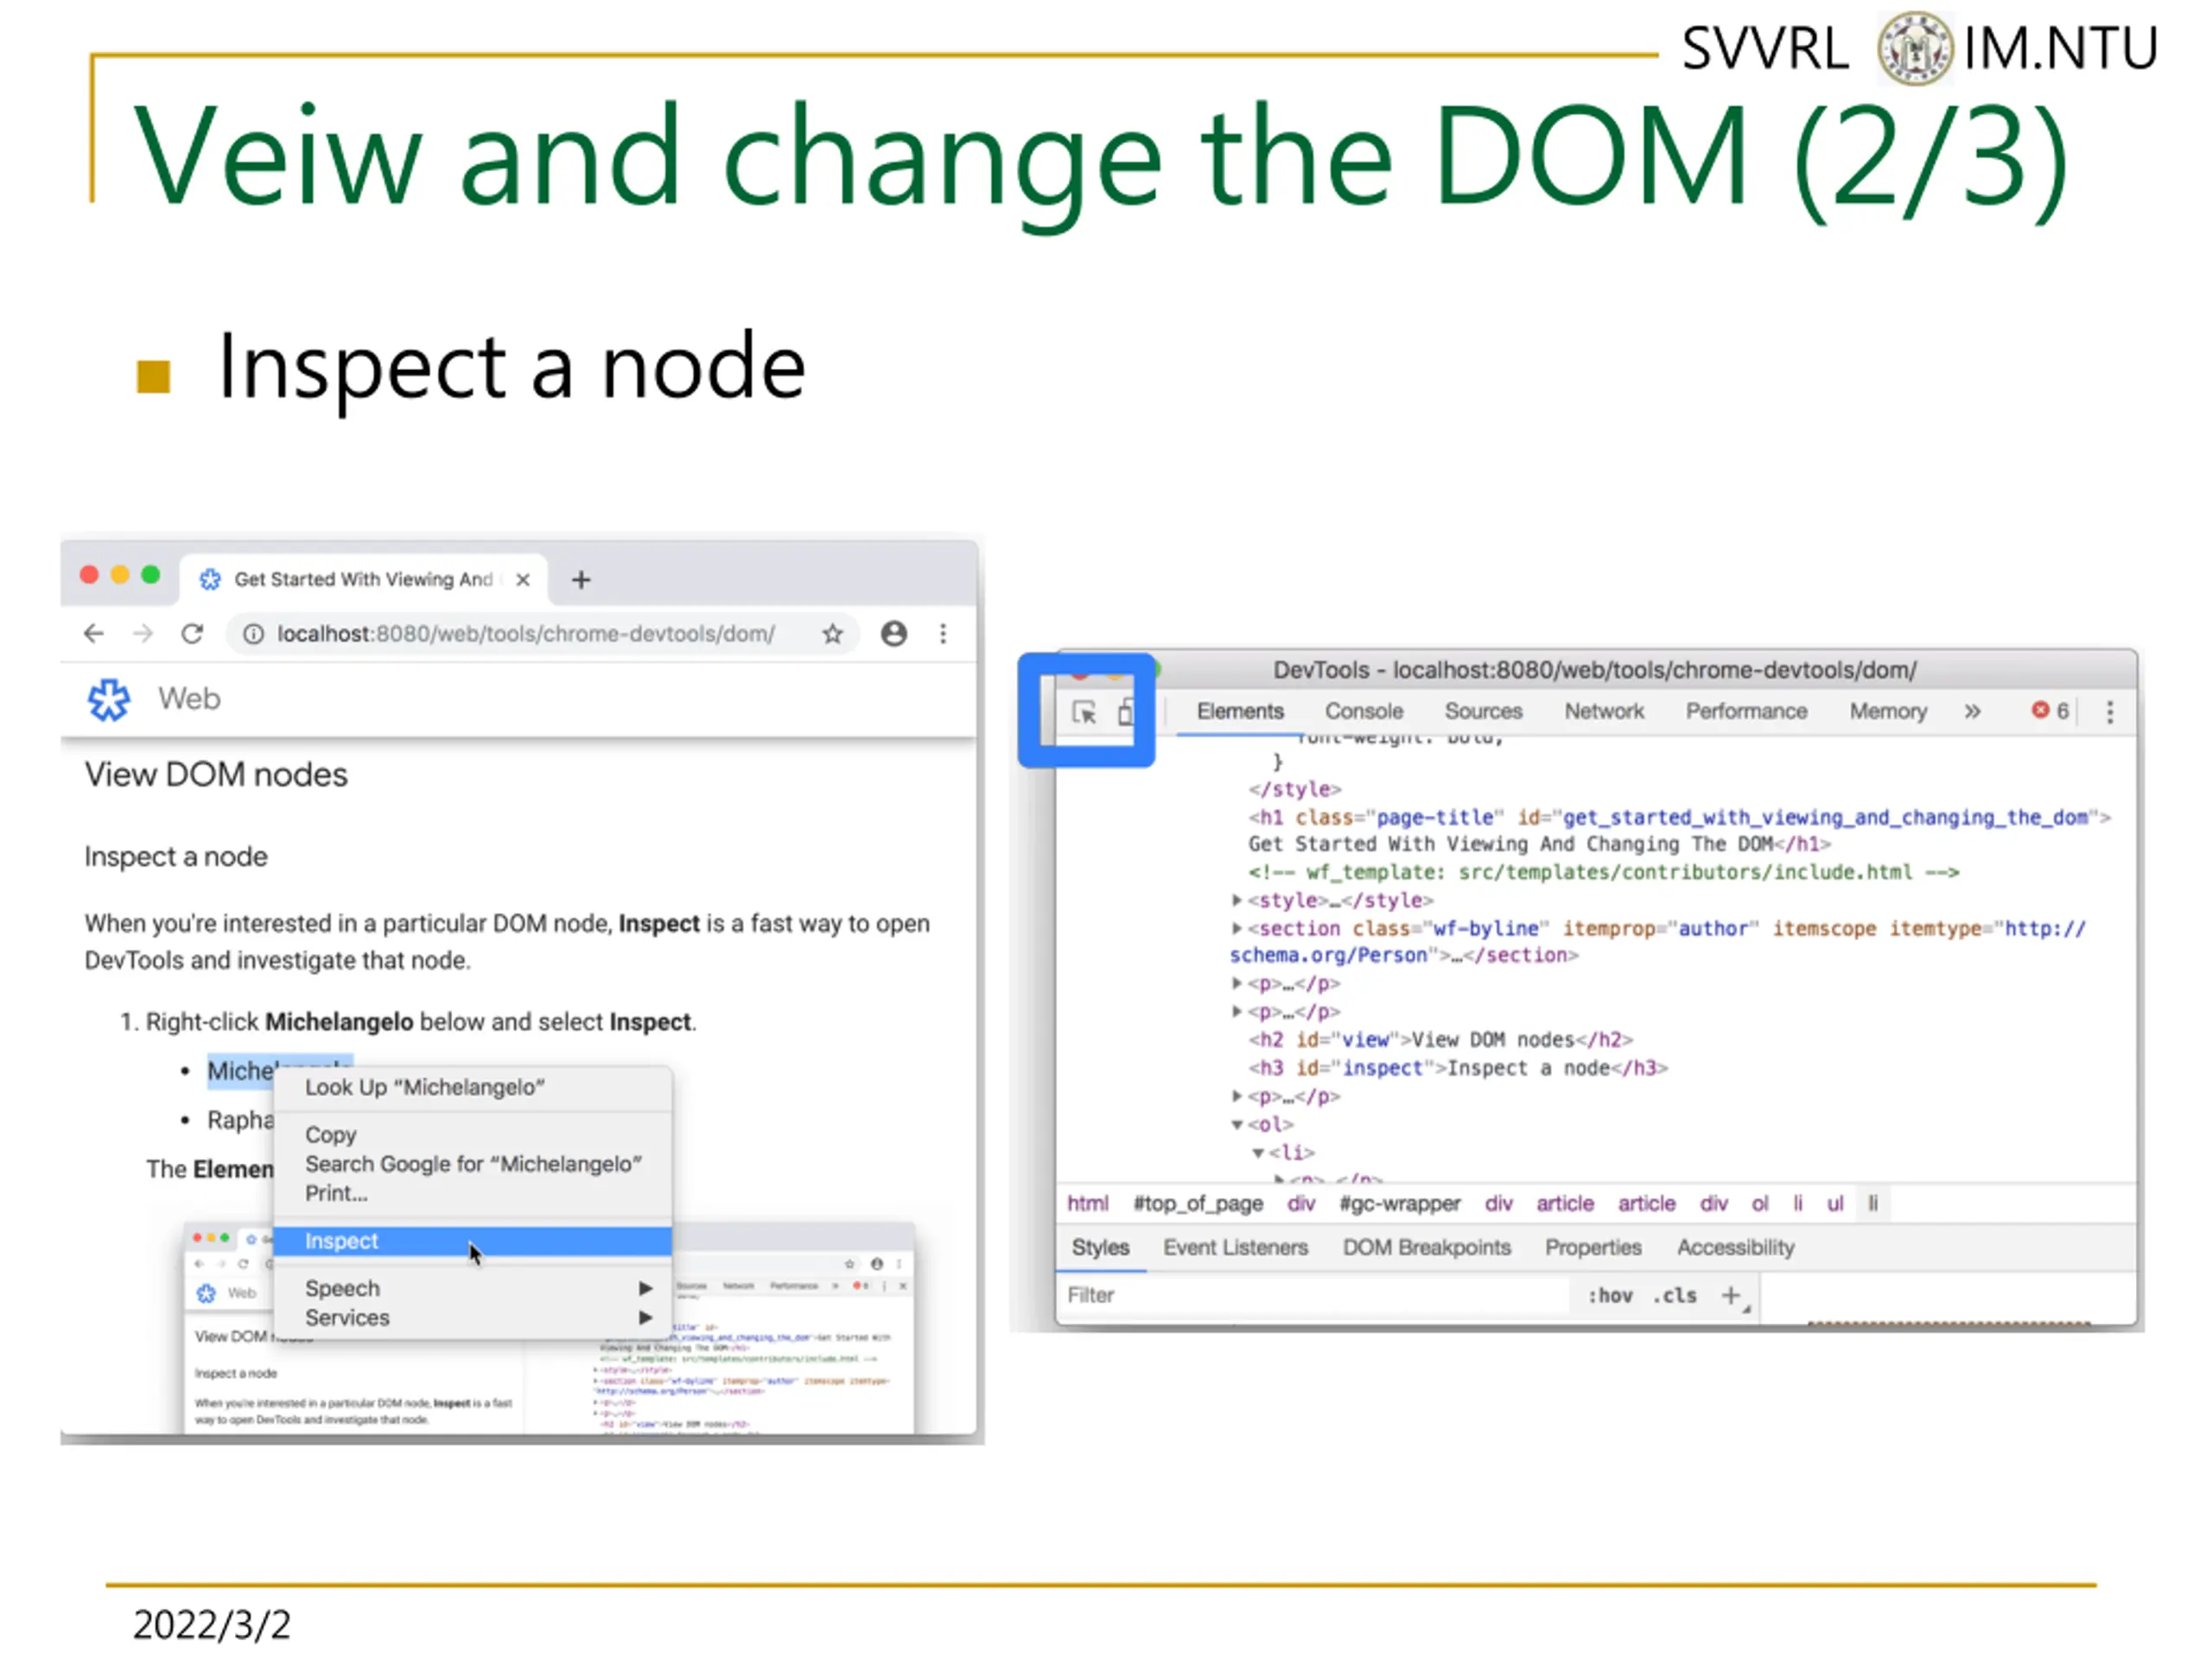The height and width of the screenshot is (1659, 2212).
Task: Bookmark the page with the star icon
Action: tap(832, 634)
